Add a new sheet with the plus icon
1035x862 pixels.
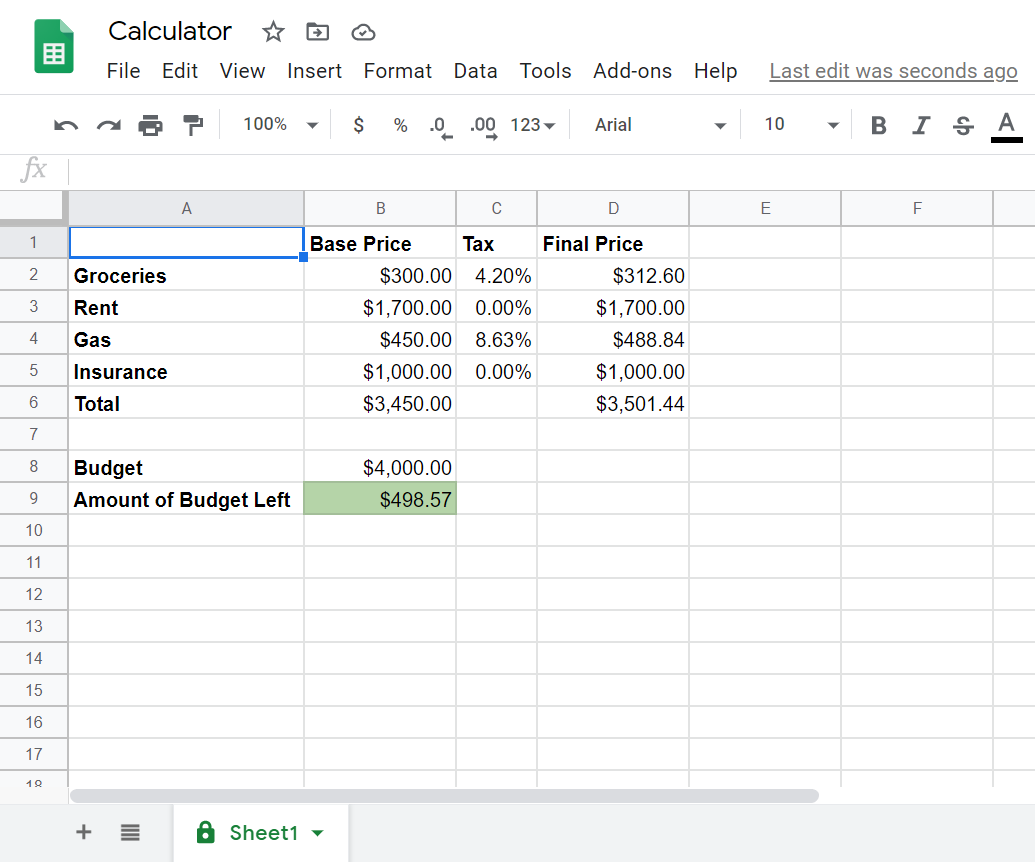pos(83,831)
